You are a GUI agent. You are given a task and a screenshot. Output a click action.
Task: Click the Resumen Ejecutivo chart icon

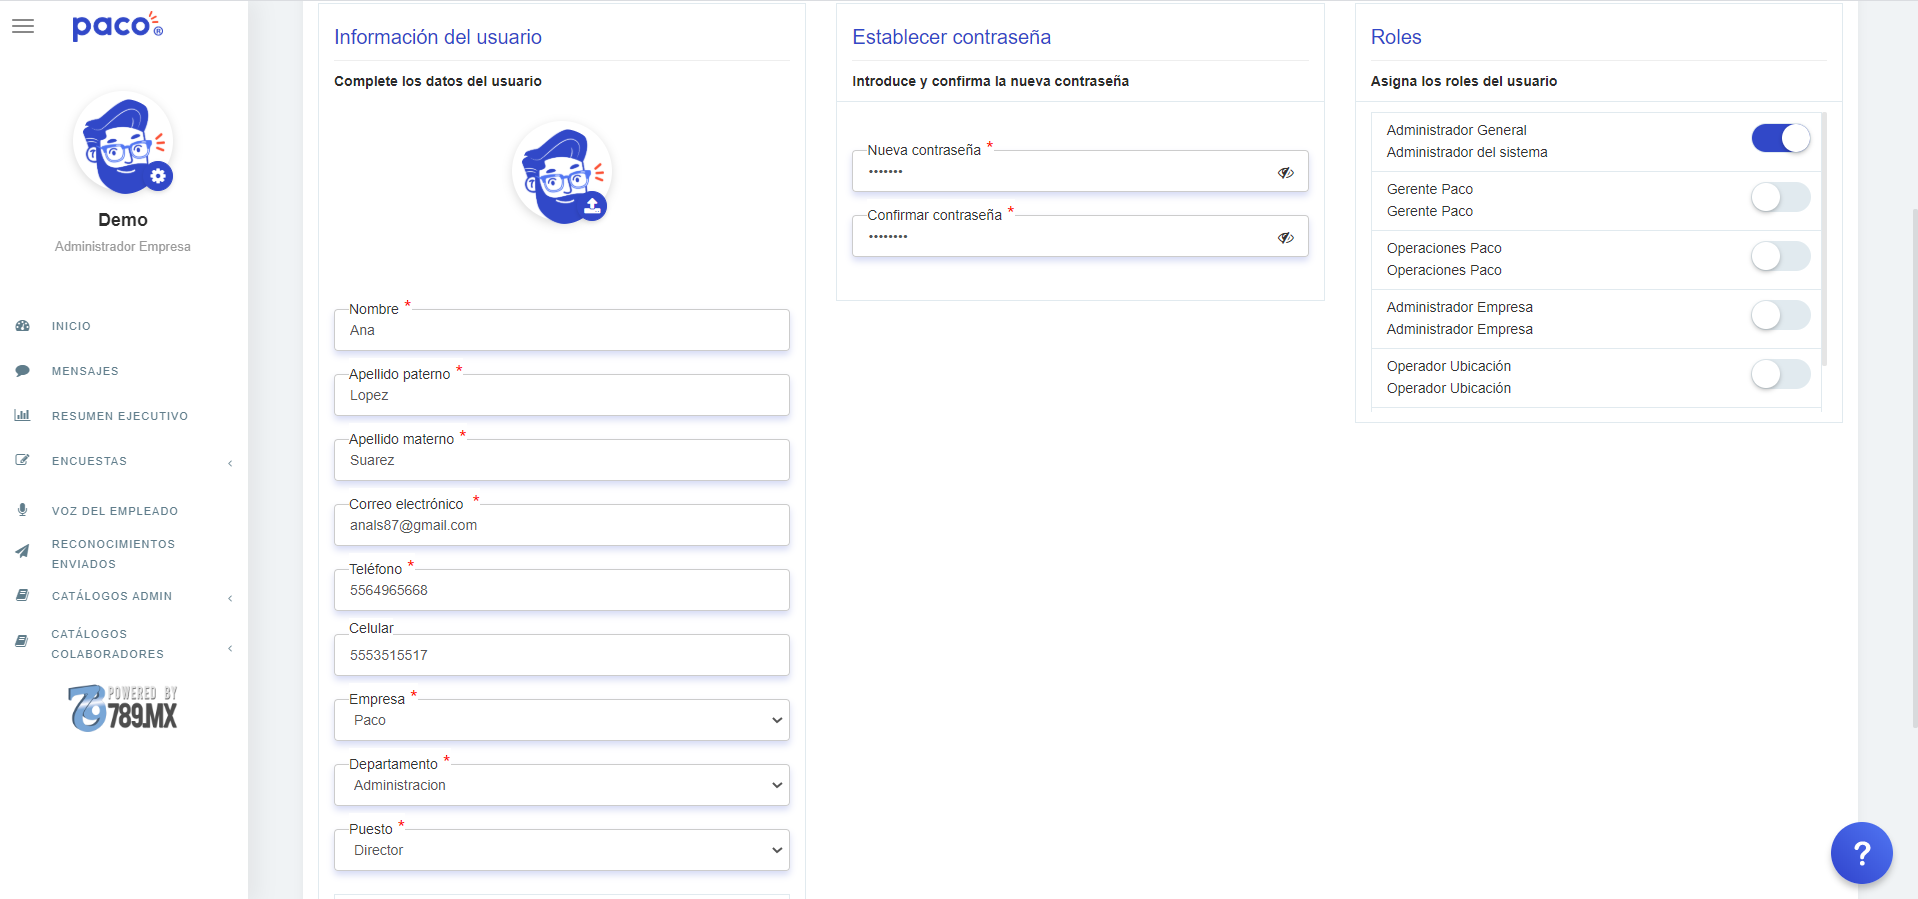(22, 415)
